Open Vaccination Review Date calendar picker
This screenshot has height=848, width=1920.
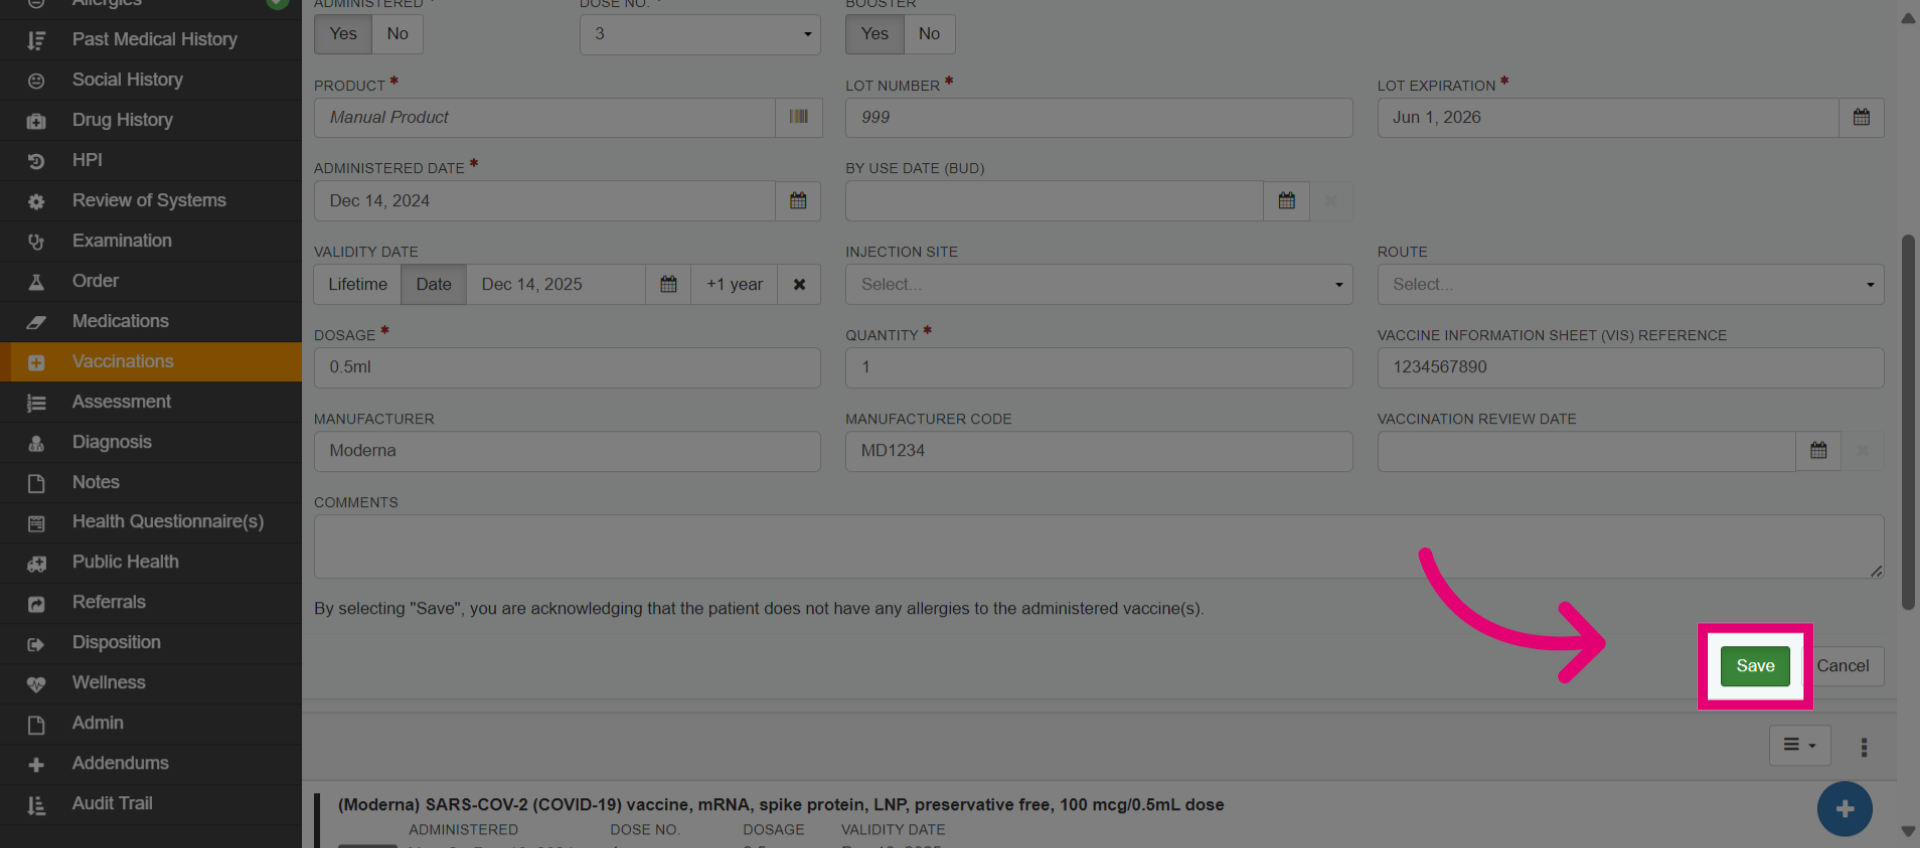tap(1818, 451)
